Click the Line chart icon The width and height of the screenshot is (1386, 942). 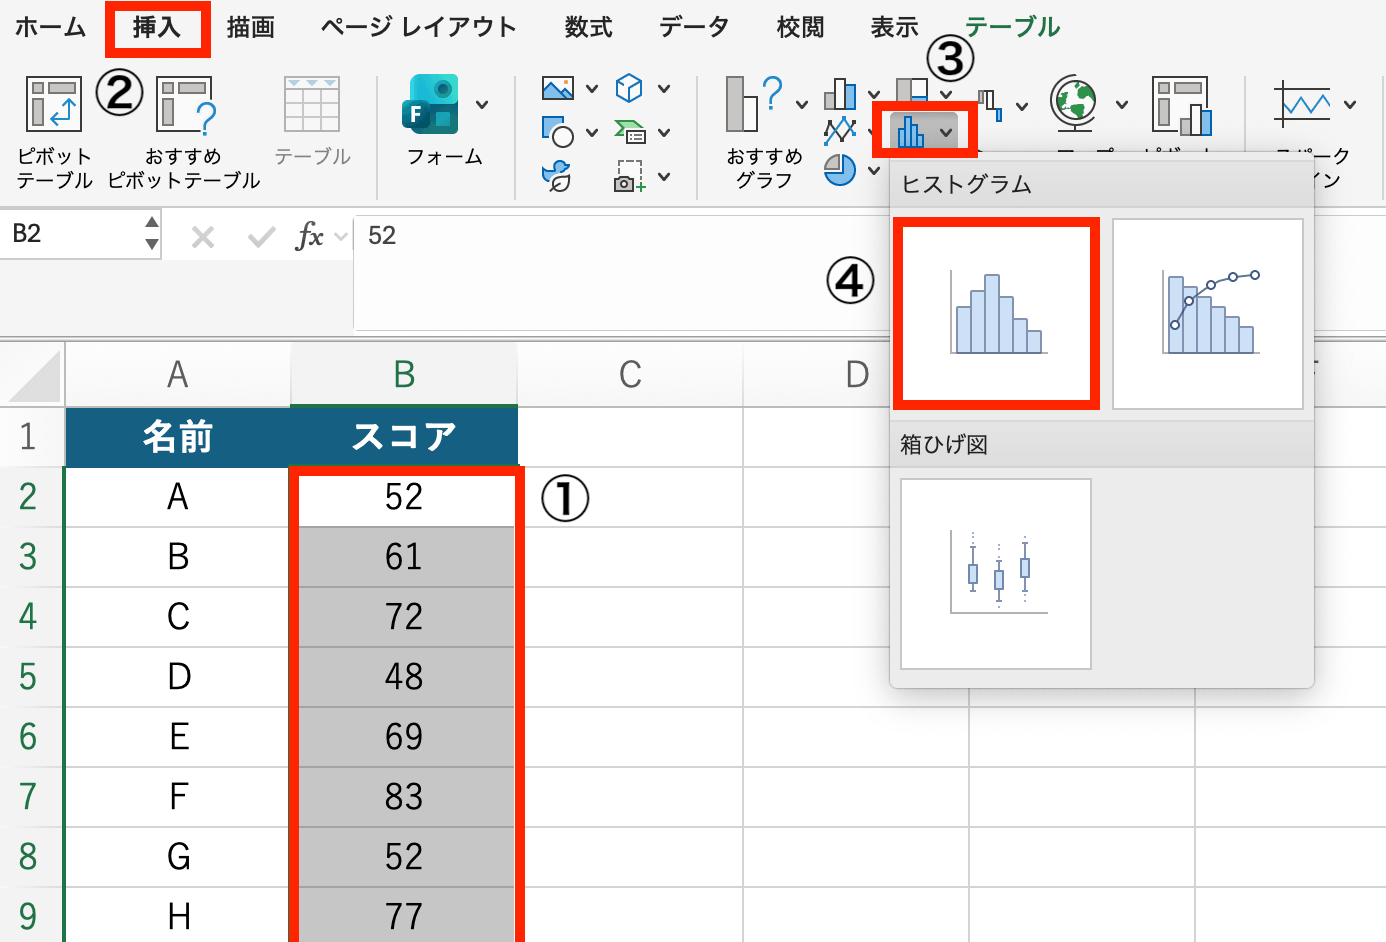[x=840, y=131]
